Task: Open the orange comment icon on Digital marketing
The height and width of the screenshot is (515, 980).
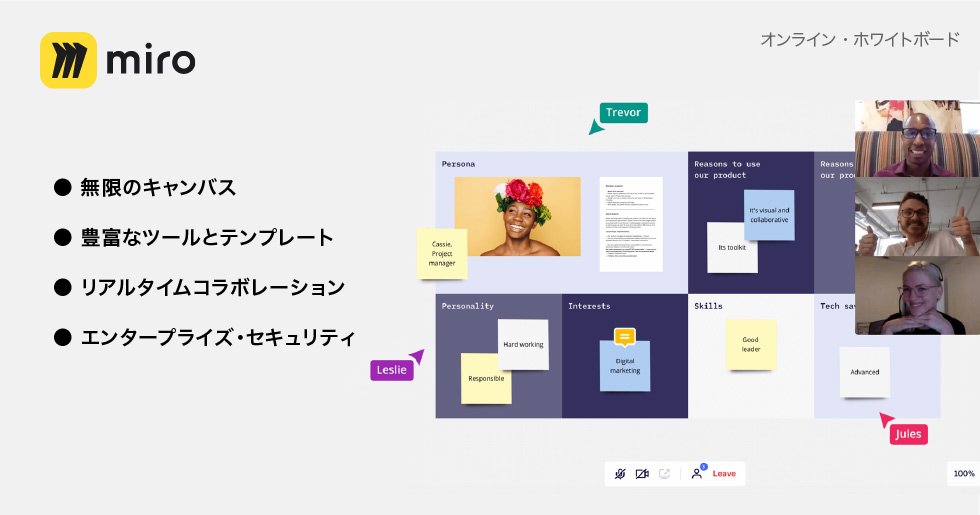Action: (624, 337)
